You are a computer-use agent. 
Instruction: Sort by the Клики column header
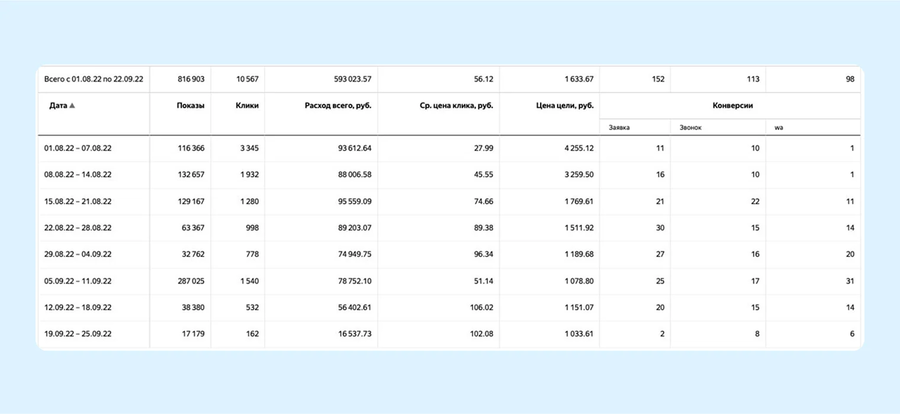tap(247, 106)
